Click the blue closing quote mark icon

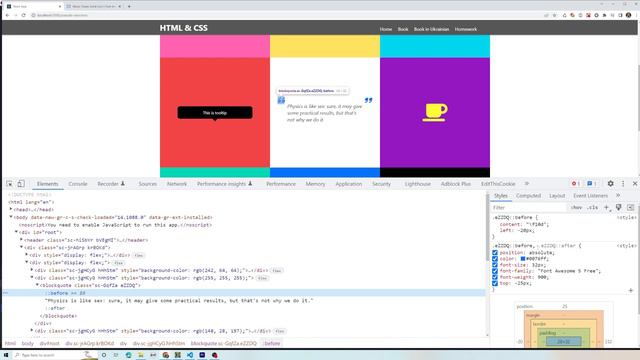368,100
